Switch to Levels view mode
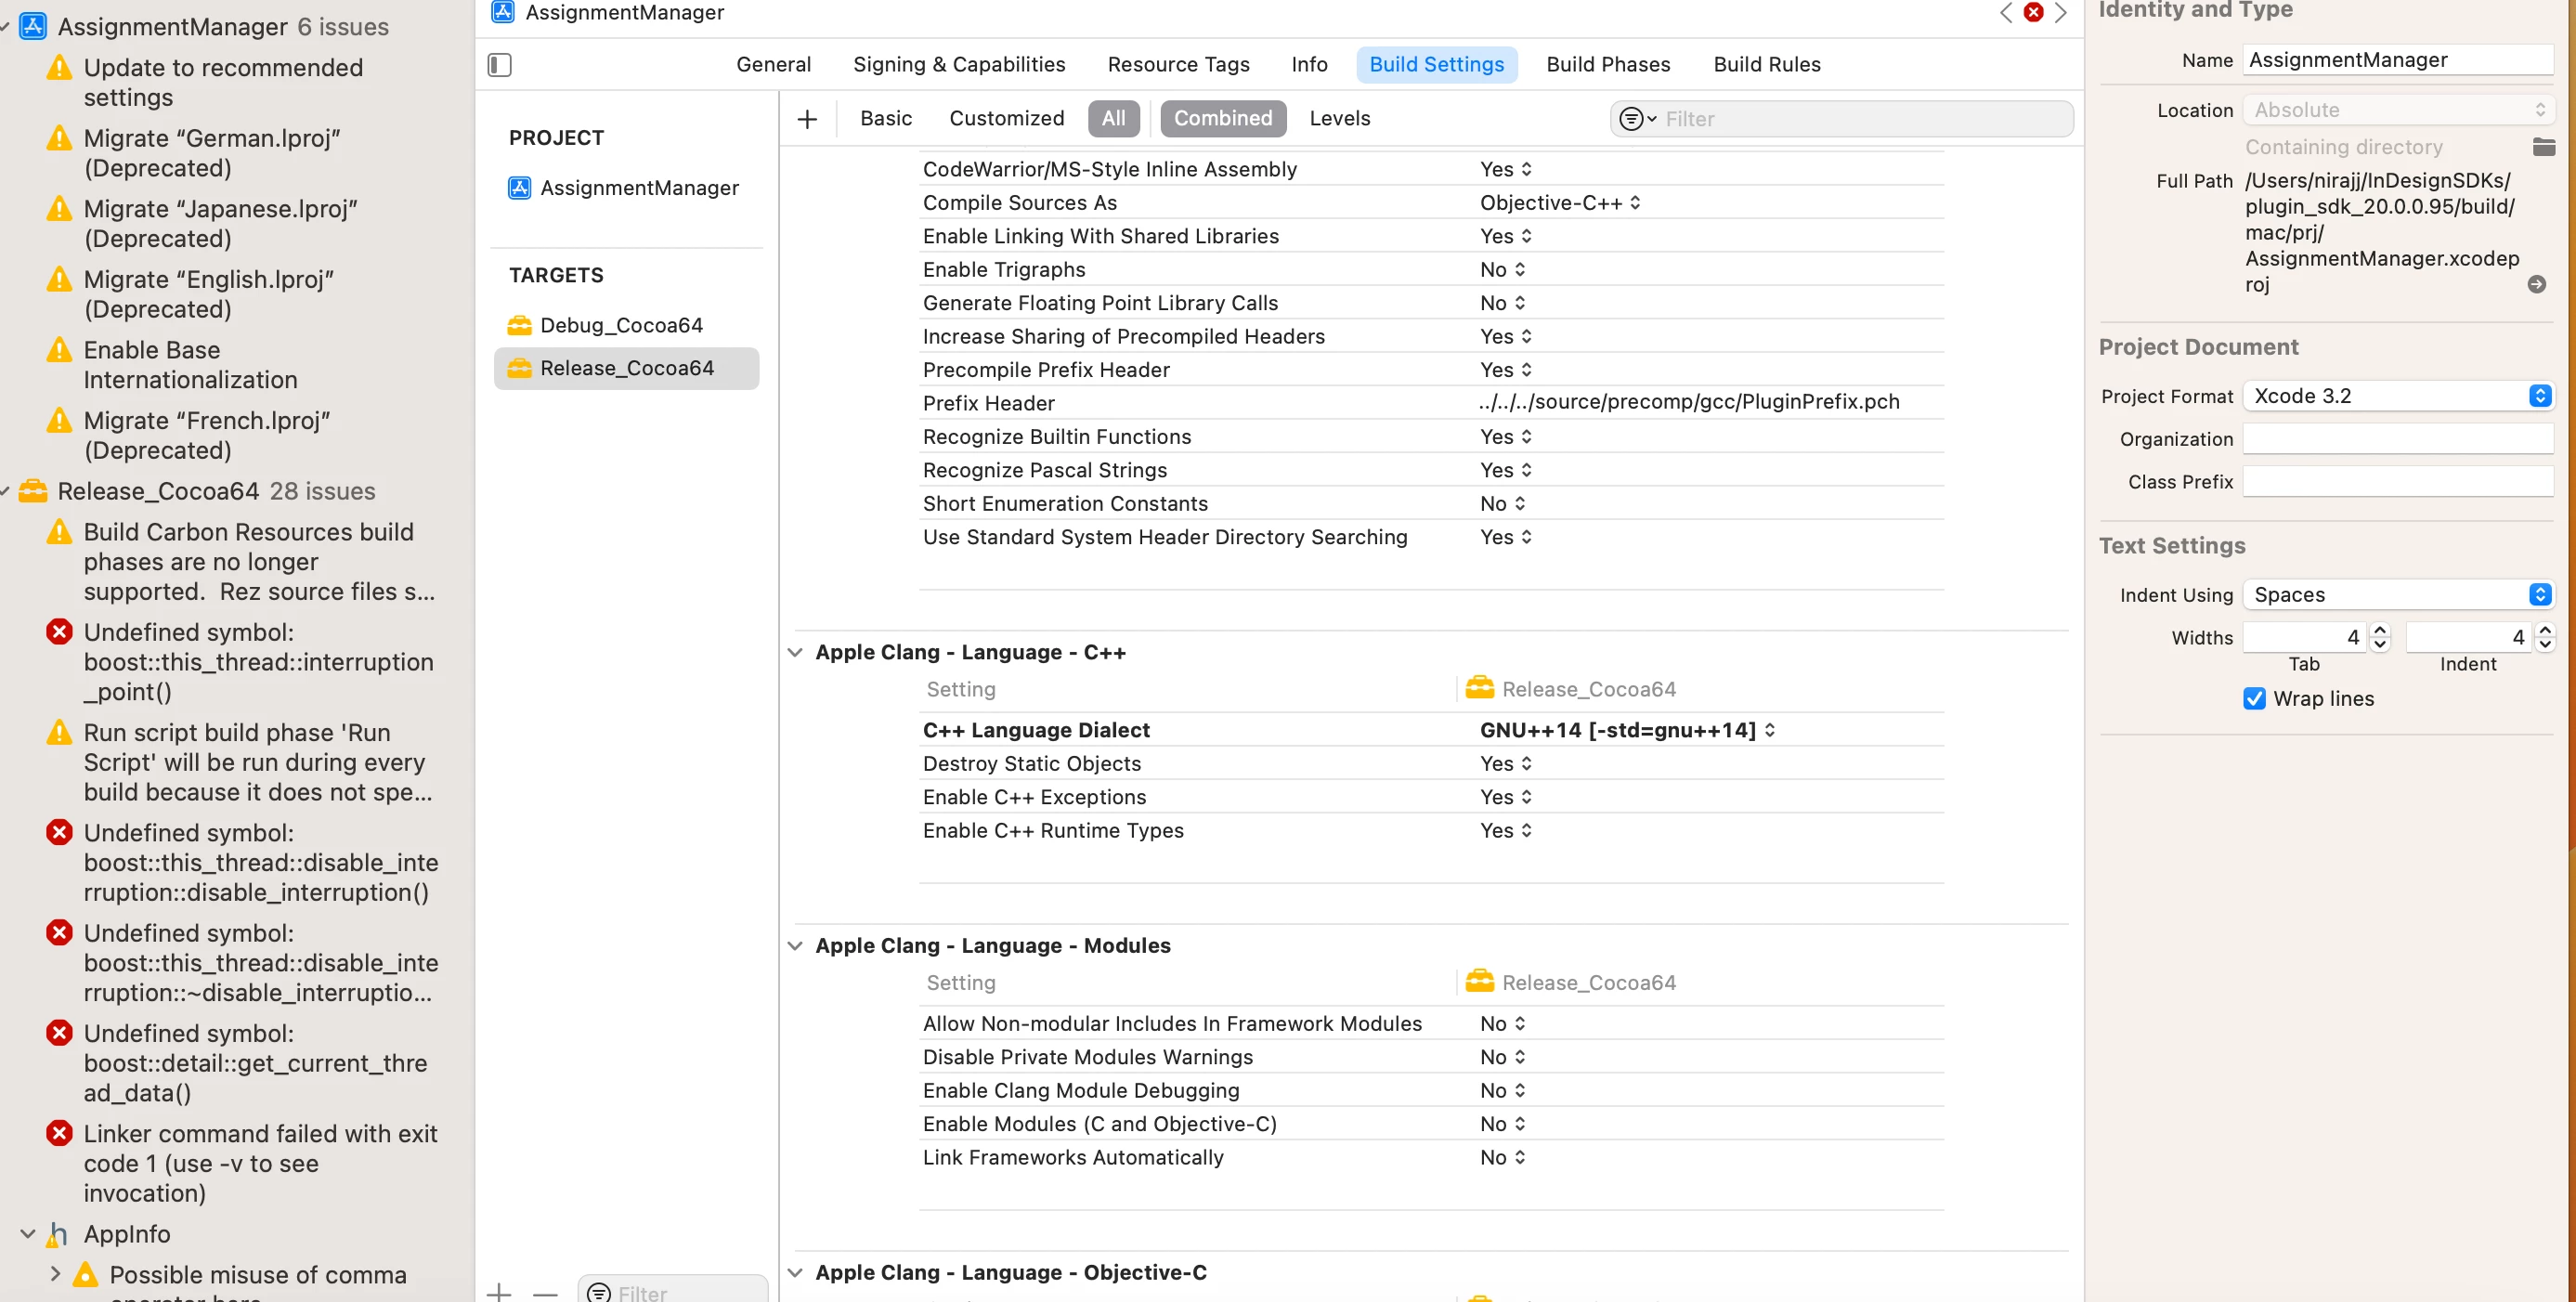This screenshot has width=2576, height=1302. point(1339,118)
